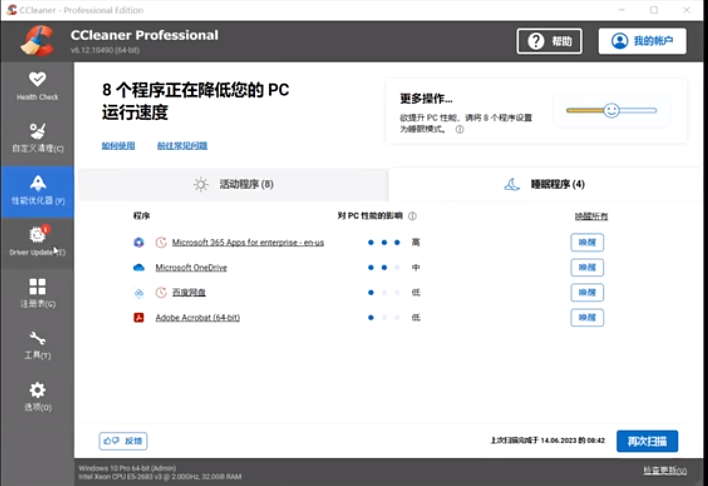The height and width of the screenshot is (486, 708).
Task: Switch to 睡眠程序 (4) tab
Action: pos(544,184)
